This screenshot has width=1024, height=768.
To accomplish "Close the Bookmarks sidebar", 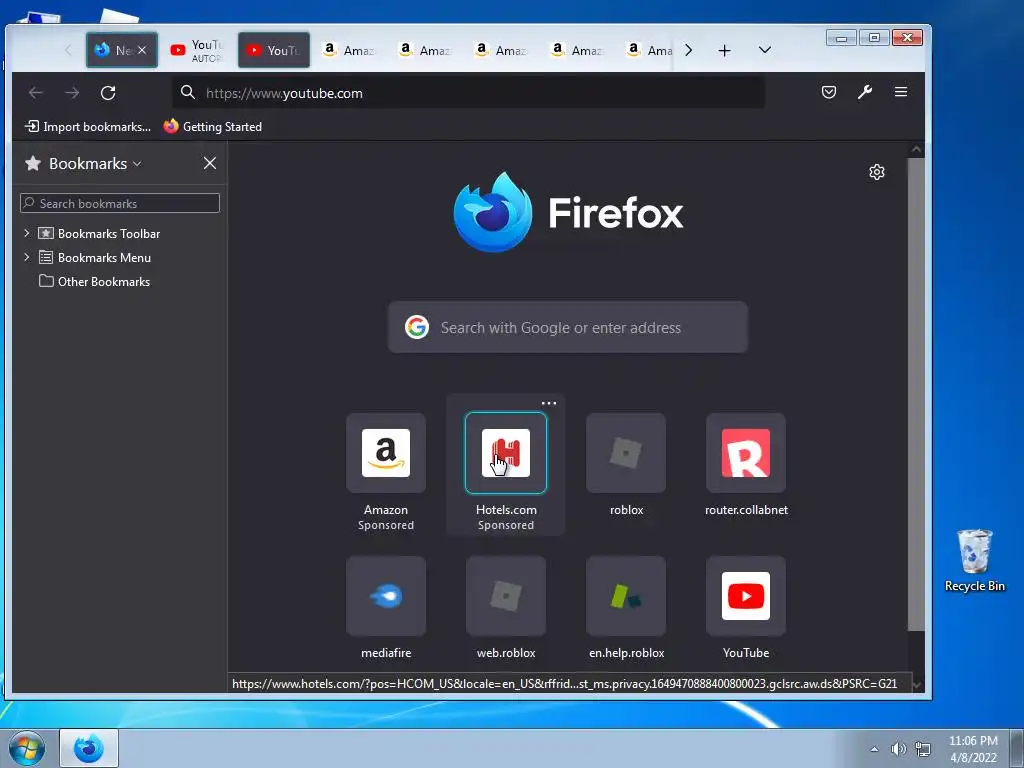I will coord(210,163).
